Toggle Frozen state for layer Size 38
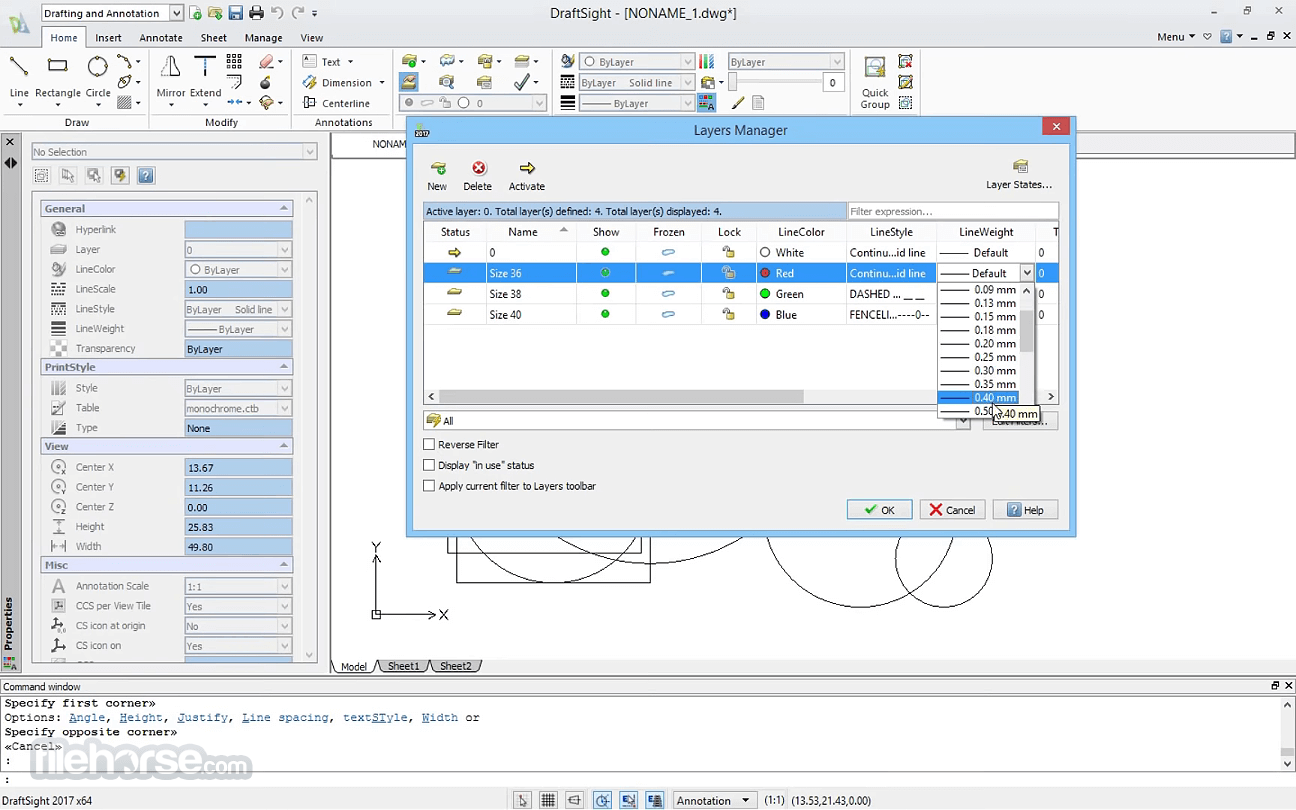The image size is (1296, 810). (x=668, y=294)
